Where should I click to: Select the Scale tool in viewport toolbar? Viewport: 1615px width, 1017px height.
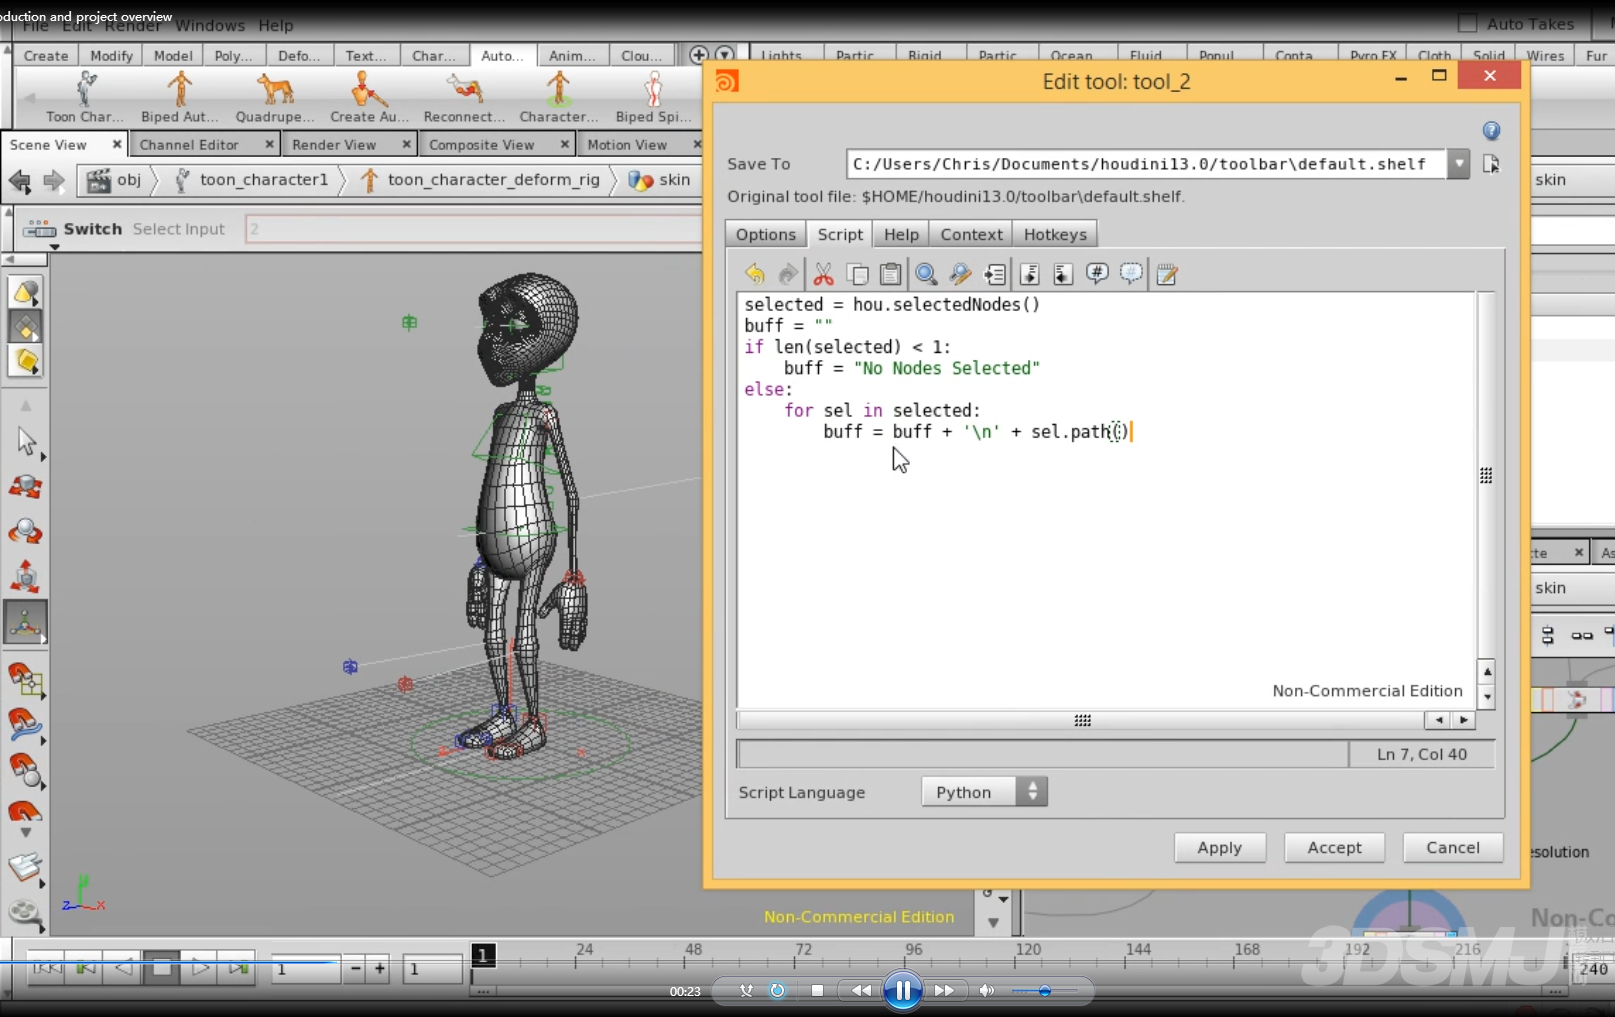pos(25,577)
